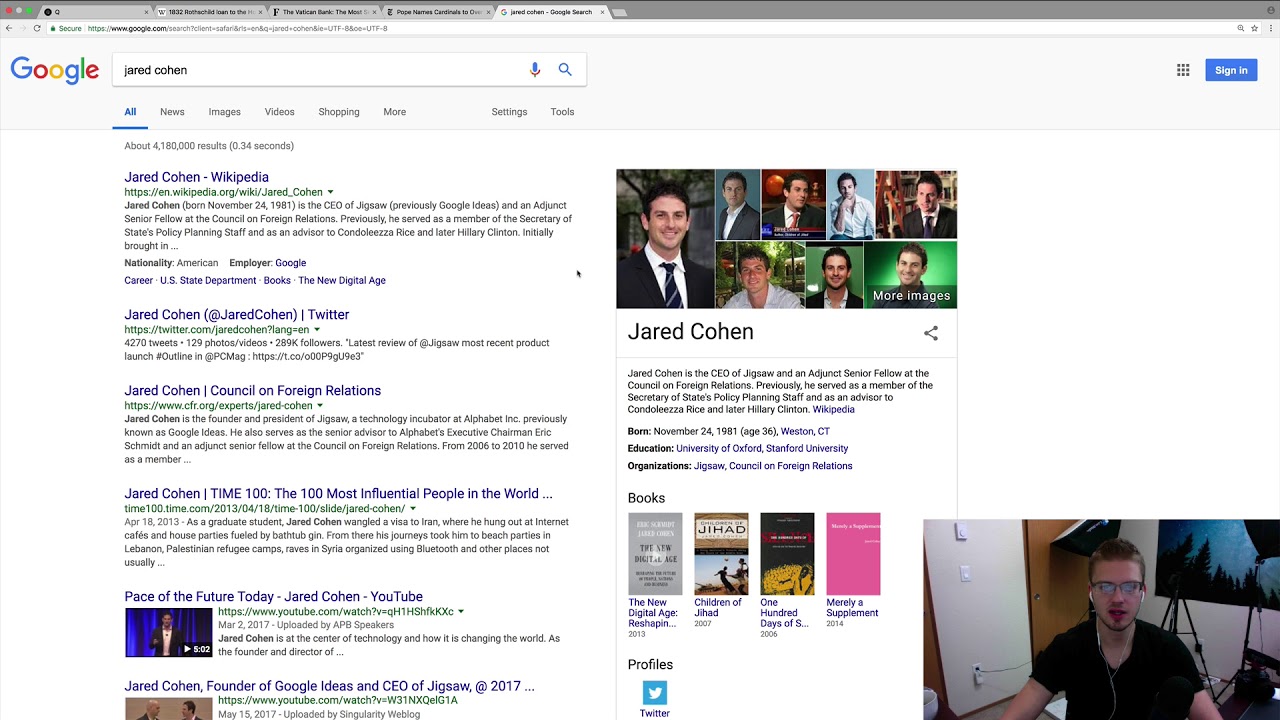Open search Settings menu
The image size is (1280, 720).
coord(509,112)
